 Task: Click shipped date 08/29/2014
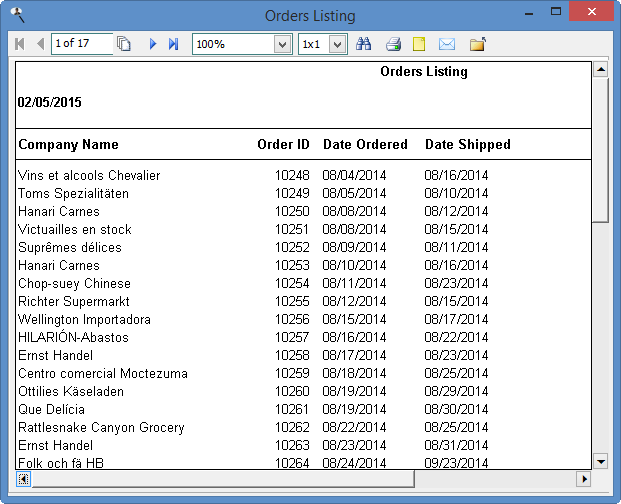pyautogui.click(x=456, y=392)
